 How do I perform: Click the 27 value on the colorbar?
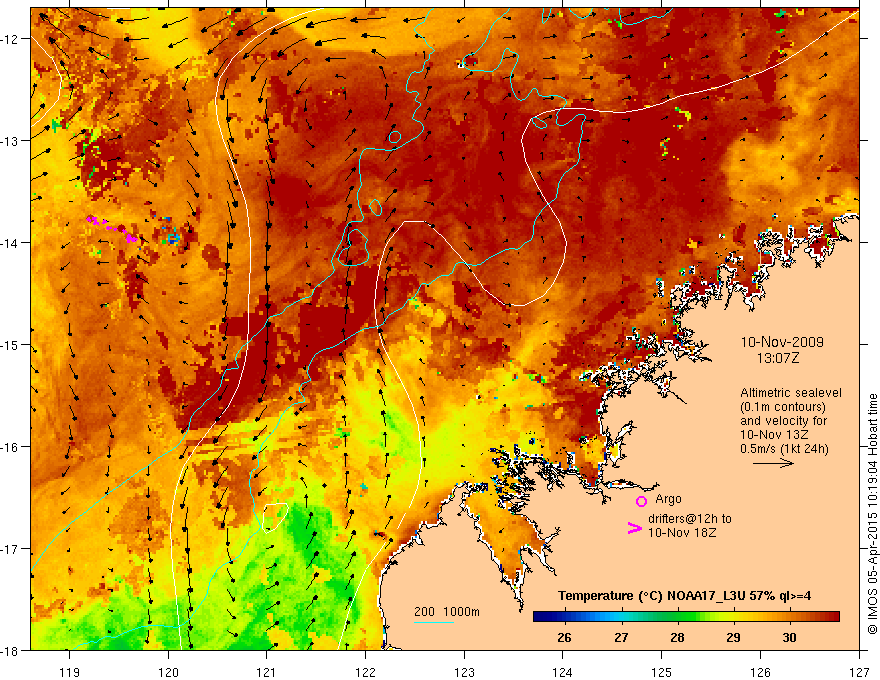(x=621, y=637)
